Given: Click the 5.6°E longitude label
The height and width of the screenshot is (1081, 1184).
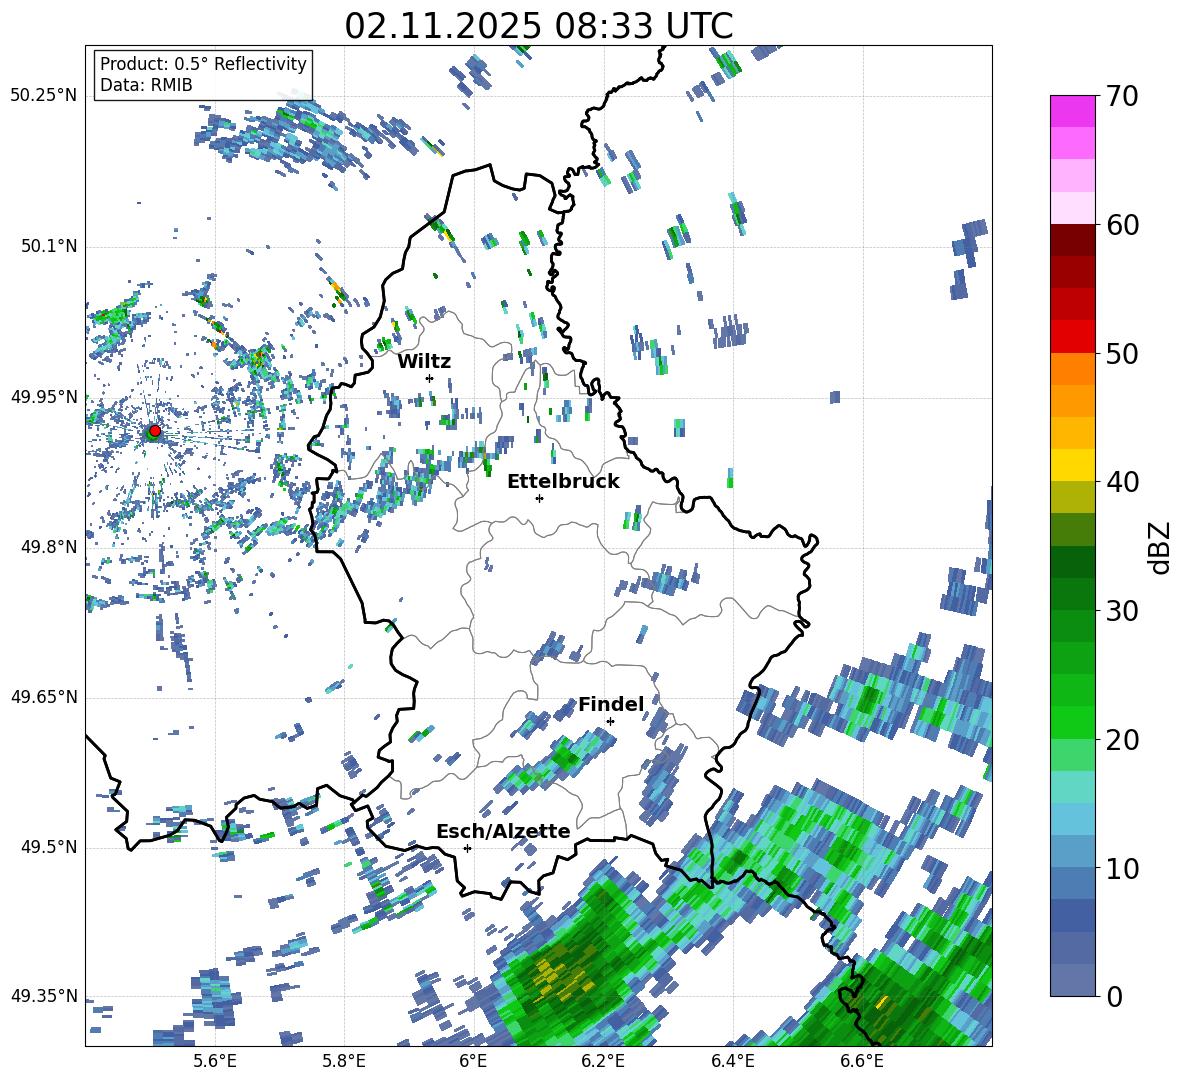Looking at the screenshot, I should 215,1061.
